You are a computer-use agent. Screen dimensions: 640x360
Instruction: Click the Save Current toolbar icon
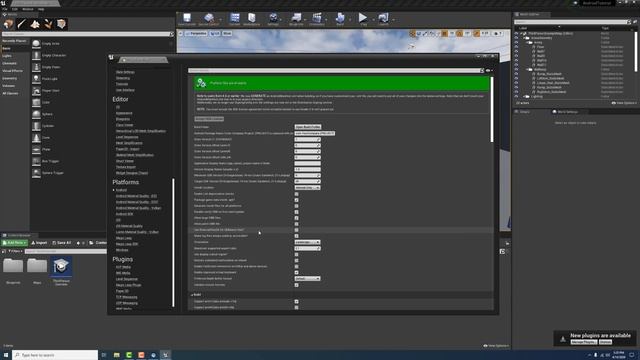tap(187, 18)
